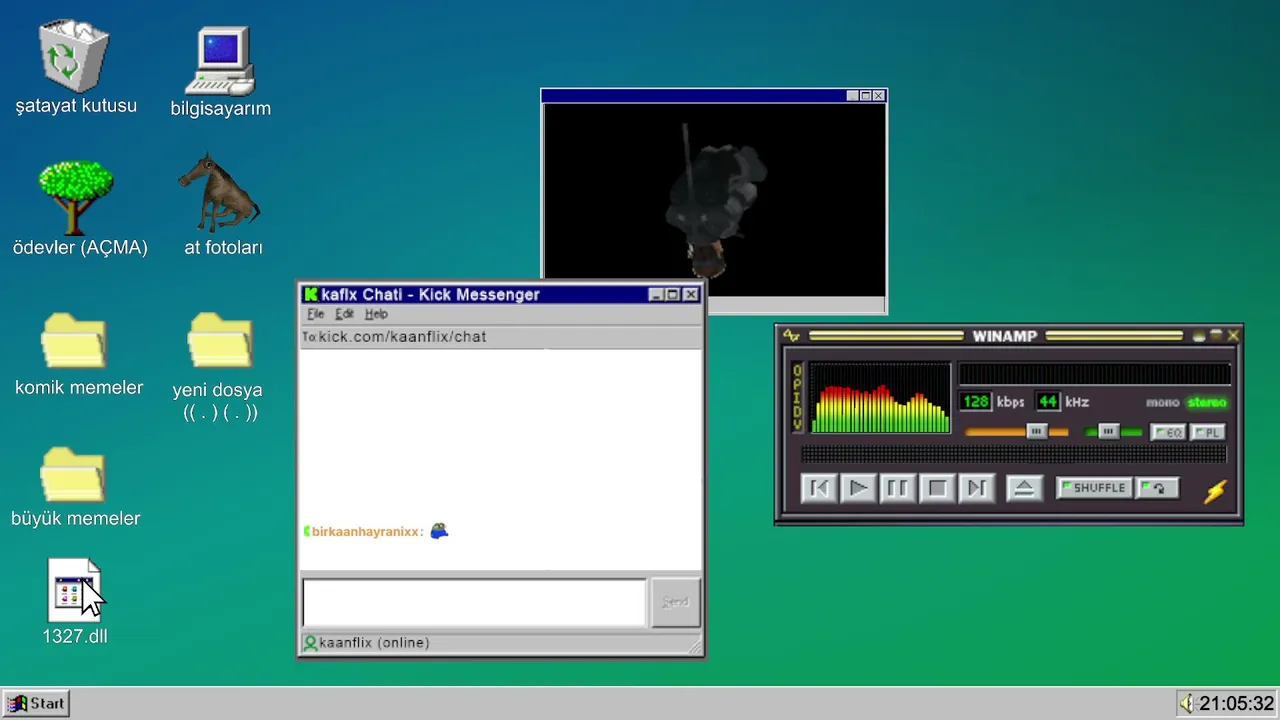This screenshot has width=1280, height=720.
Task: Click the kaanflix (online) status text
Action: click(x=374, y=643)
